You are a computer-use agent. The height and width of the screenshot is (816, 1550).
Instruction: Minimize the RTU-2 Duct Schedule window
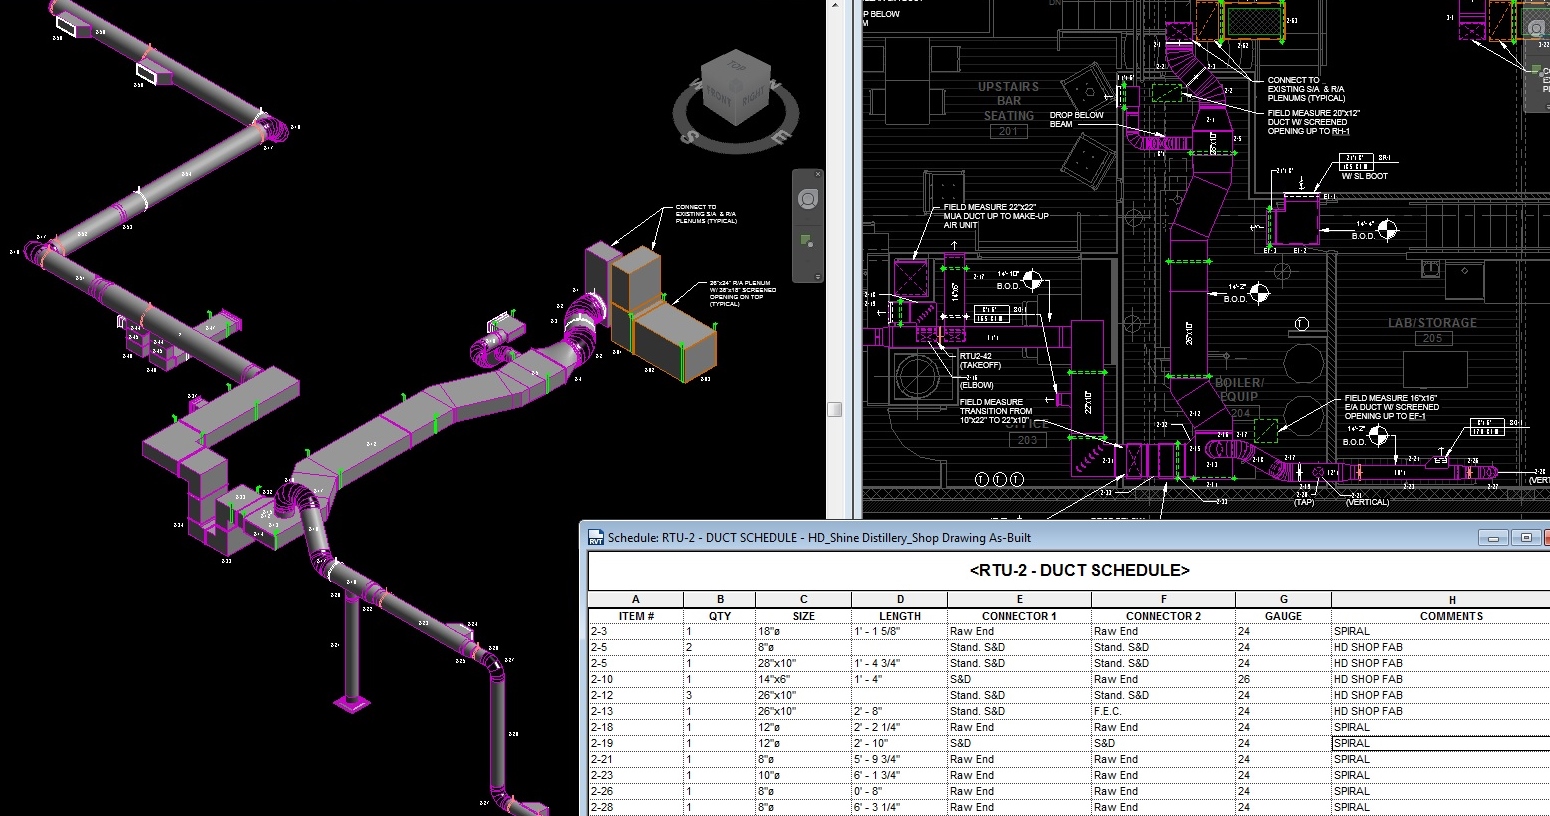click(1493, 538)
